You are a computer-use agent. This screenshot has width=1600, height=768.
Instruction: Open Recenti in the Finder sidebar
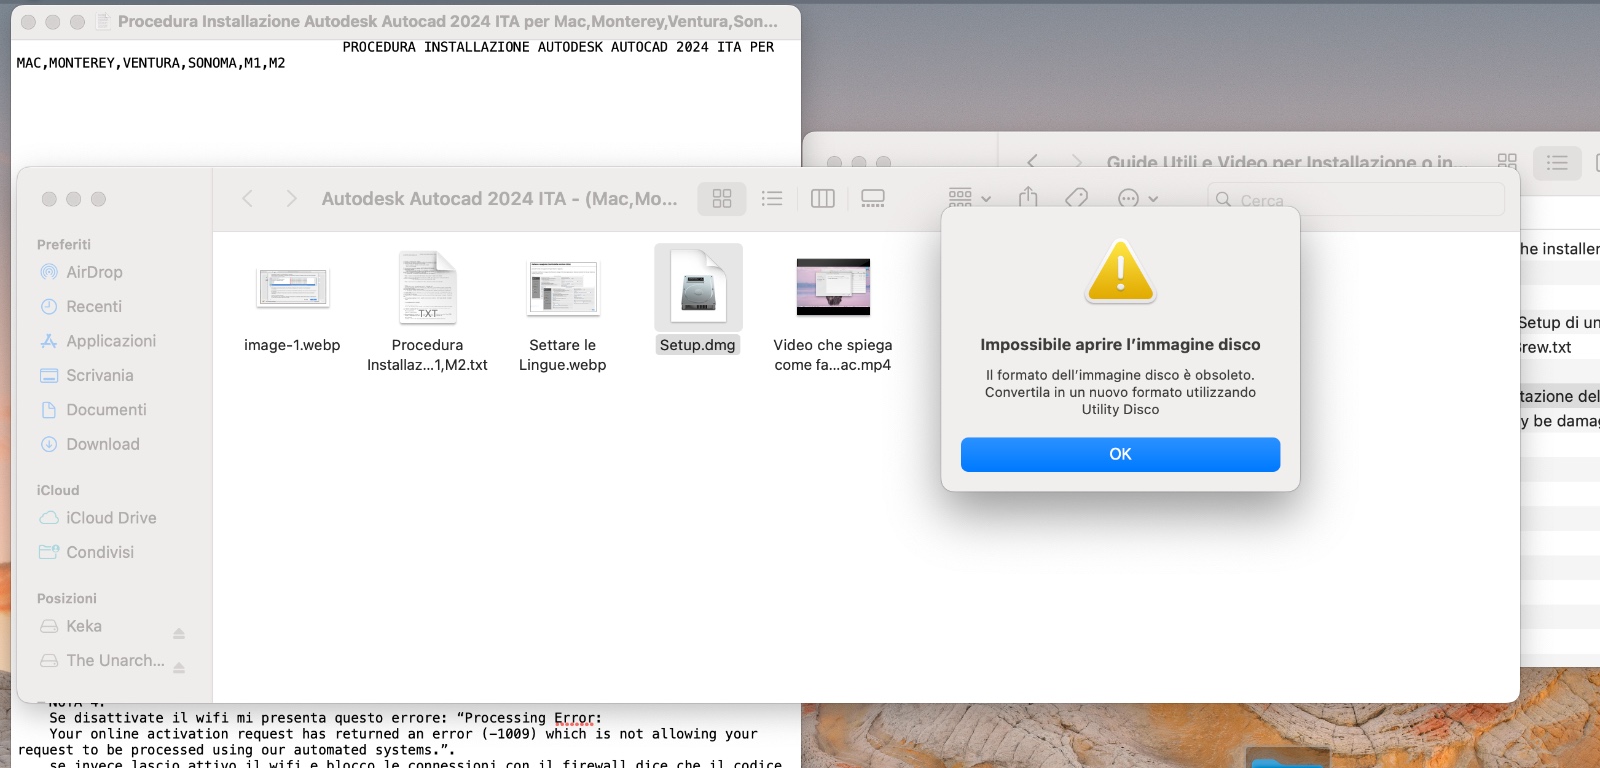point(94,306)
